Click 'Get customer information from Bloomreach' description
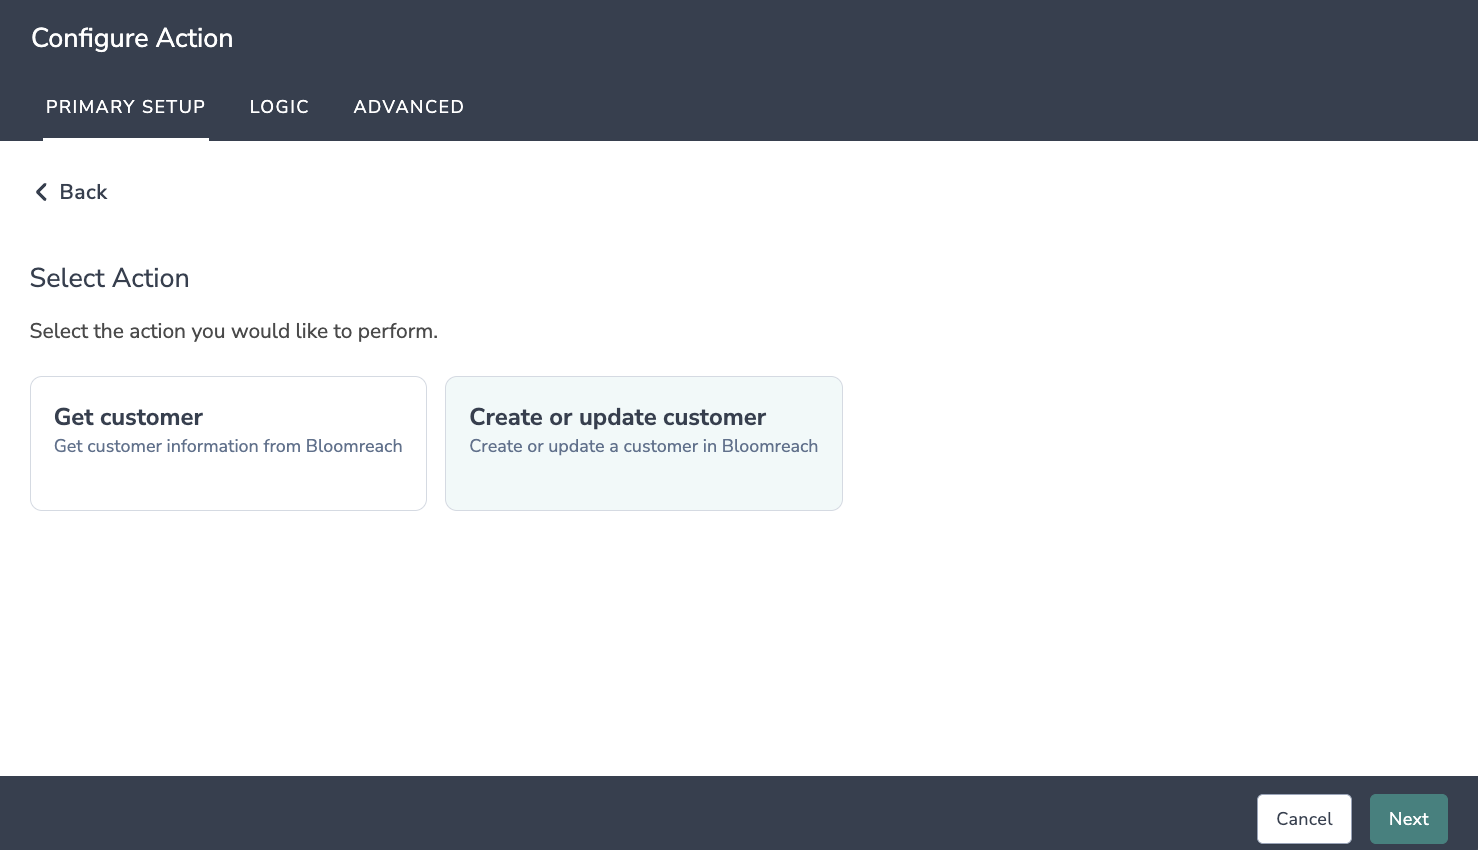This screenshot has width=1478, height=850. 228,446
